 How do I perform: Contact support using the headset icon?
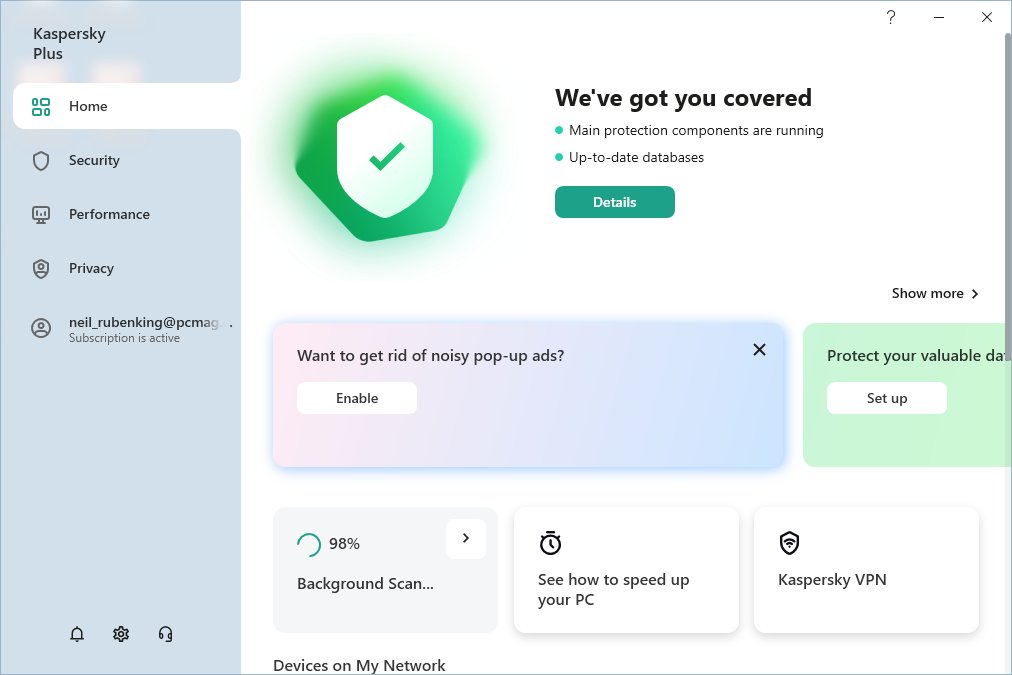165,634
